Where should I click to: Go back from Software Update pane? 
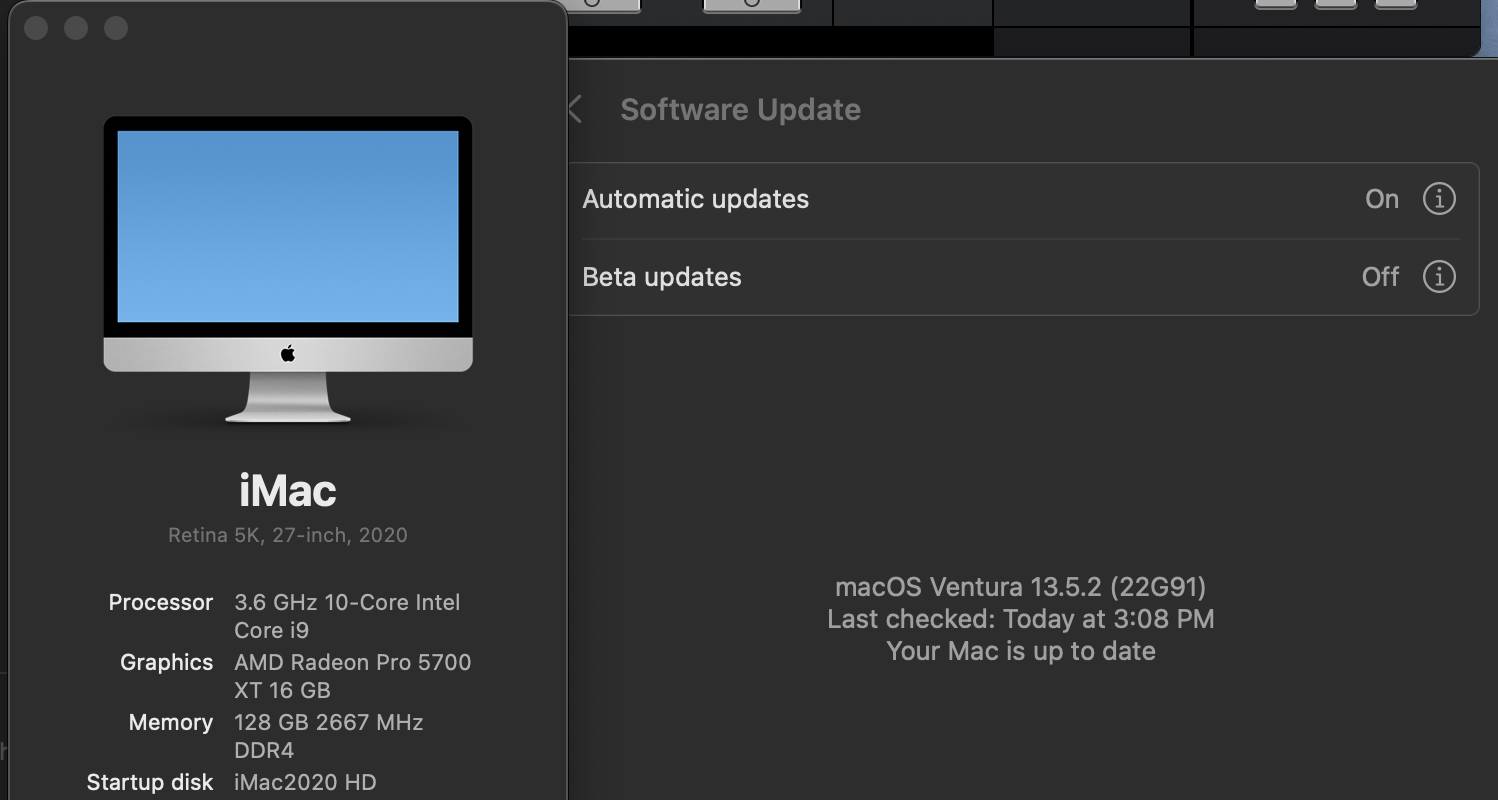coord(576,109)
